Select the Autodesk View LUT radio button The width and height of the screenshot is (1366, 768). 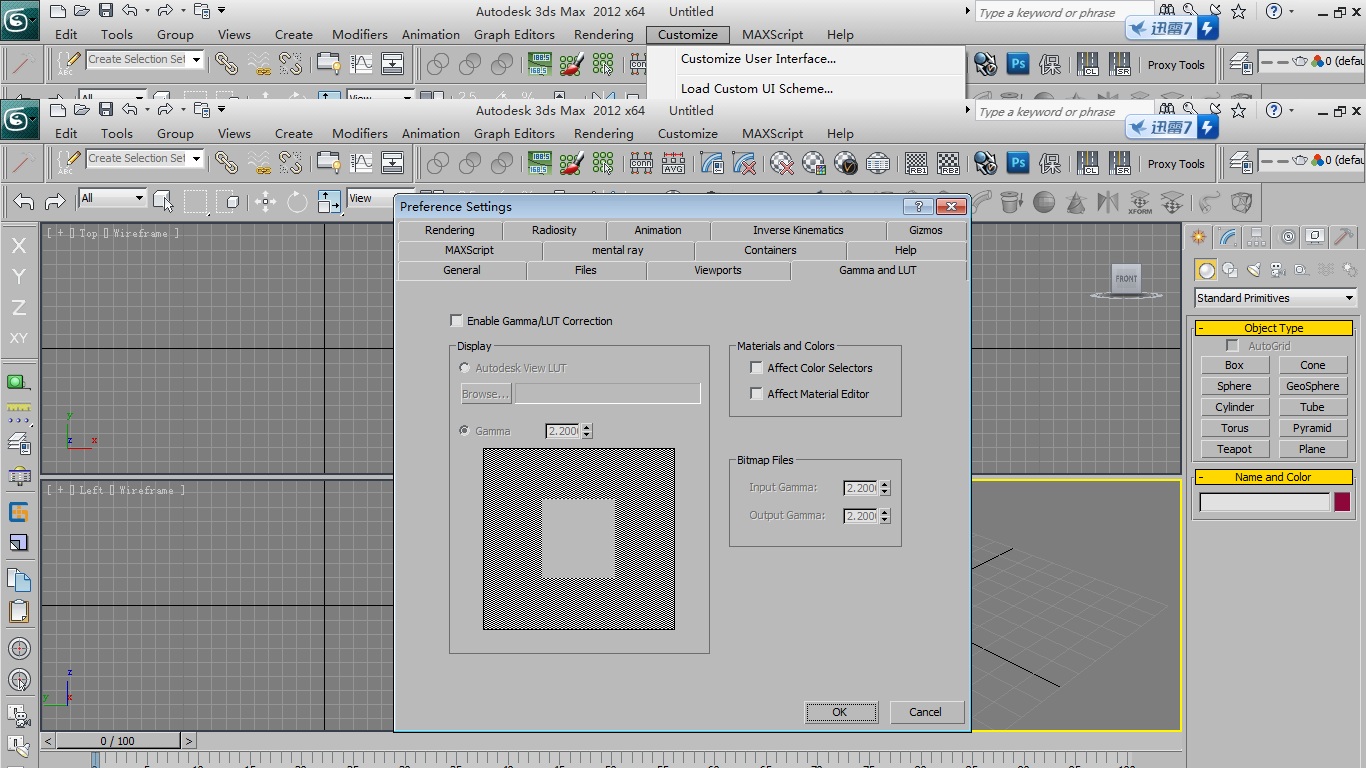(465, 368)
